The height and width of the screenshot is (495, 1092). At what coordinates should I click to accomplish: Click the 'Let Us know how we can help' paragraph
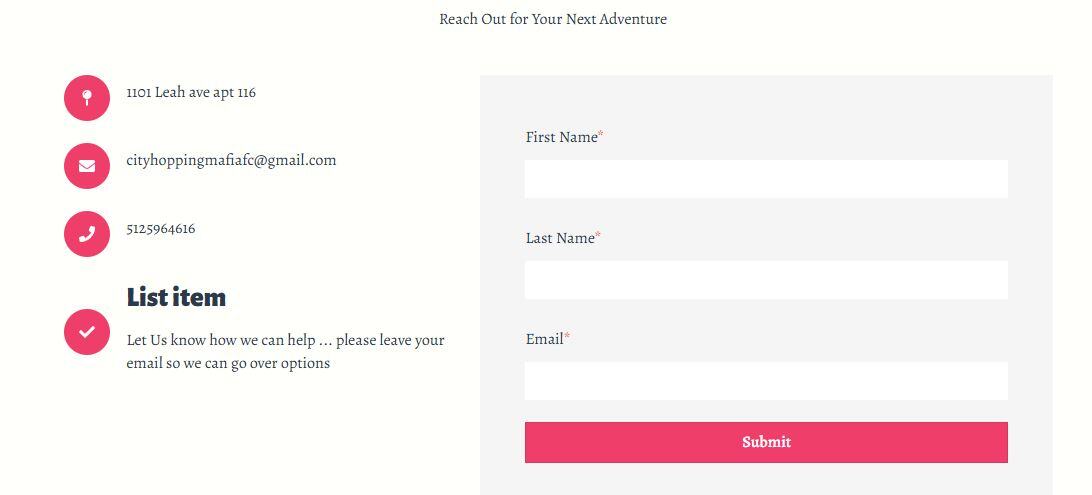285,352
